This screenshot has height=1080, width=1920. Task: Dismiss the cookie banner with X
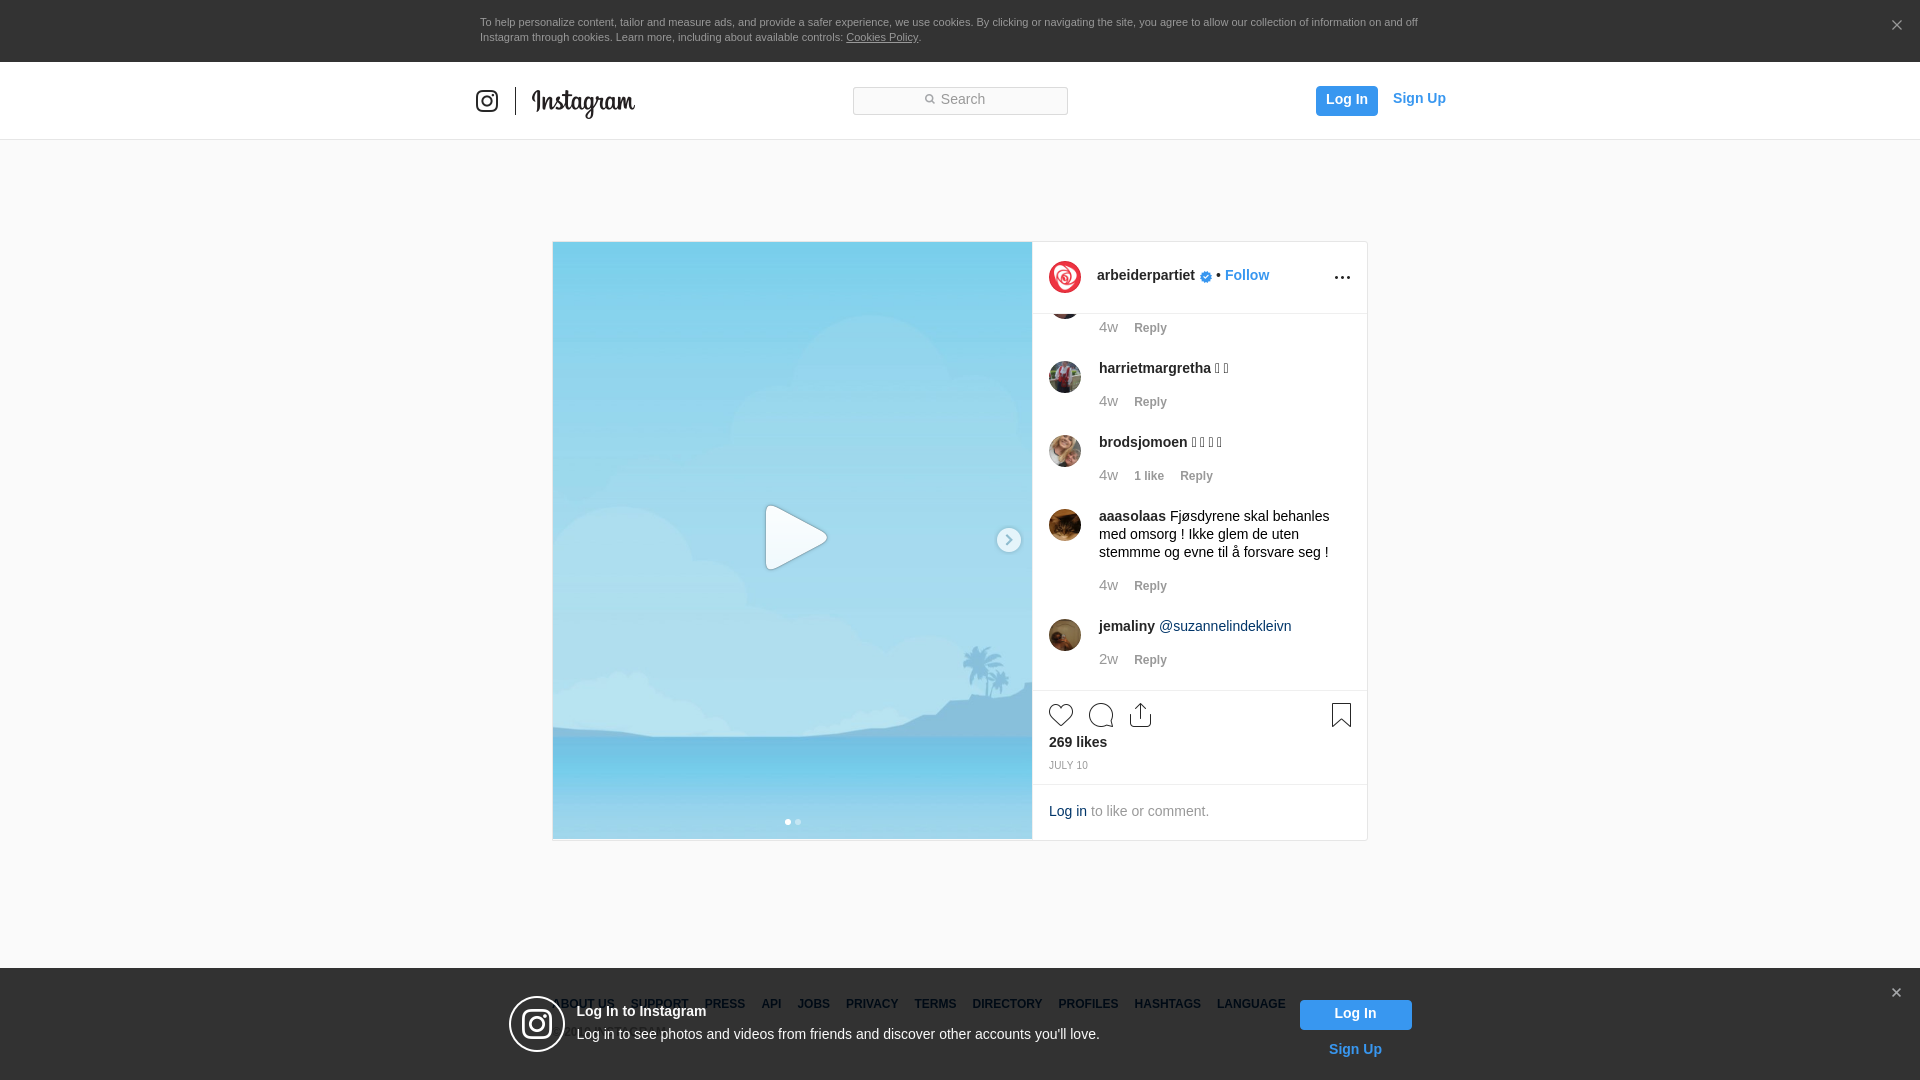(x=1896, y=26)
